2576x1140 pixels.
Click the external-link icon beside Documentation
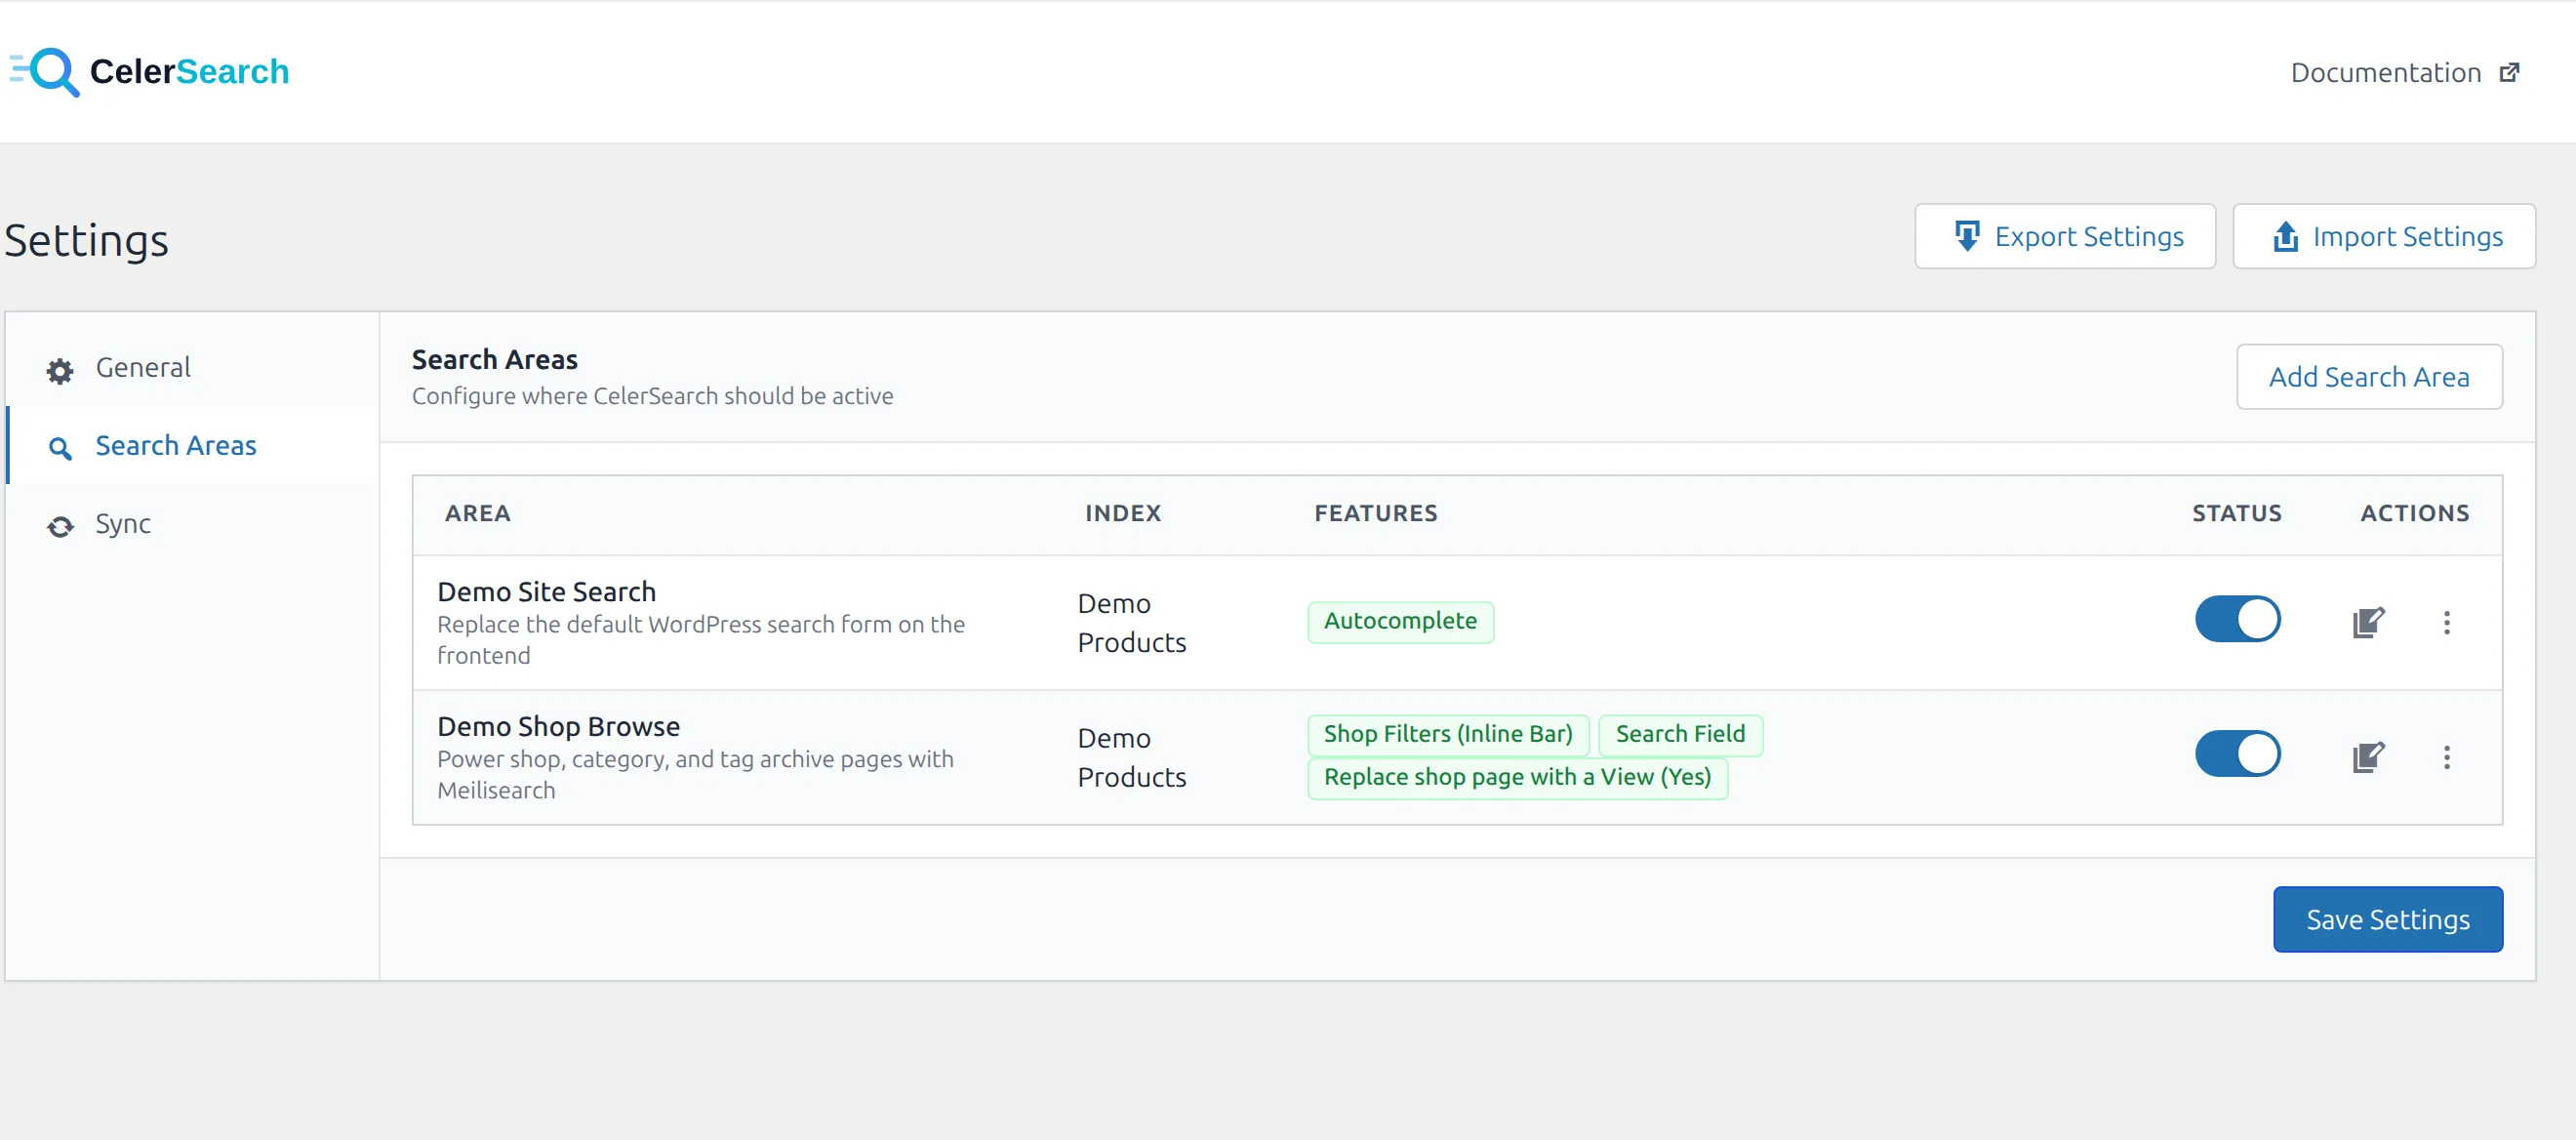pyautogui.click(x=2509, y=72)
